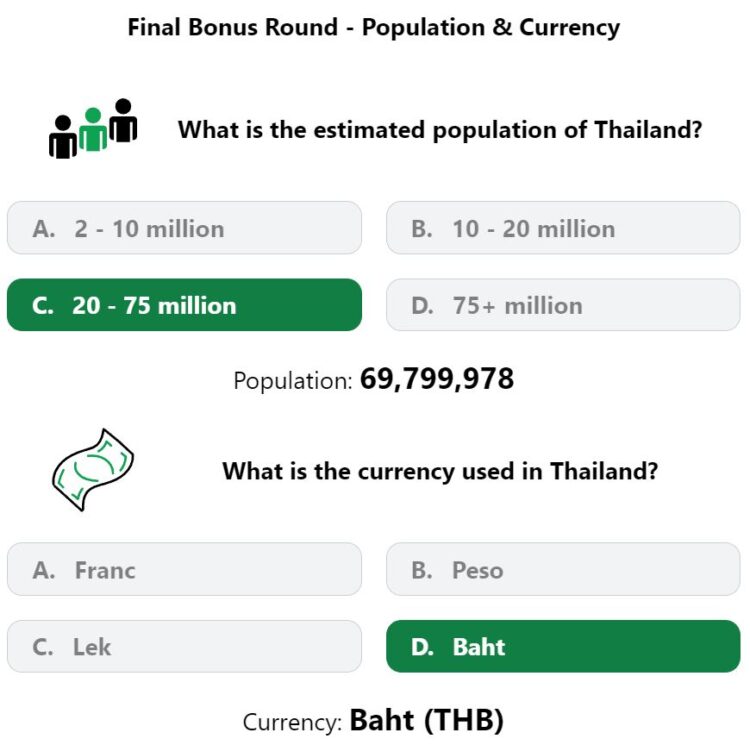Pick the 75+ million population answer

tap(563, 305)
